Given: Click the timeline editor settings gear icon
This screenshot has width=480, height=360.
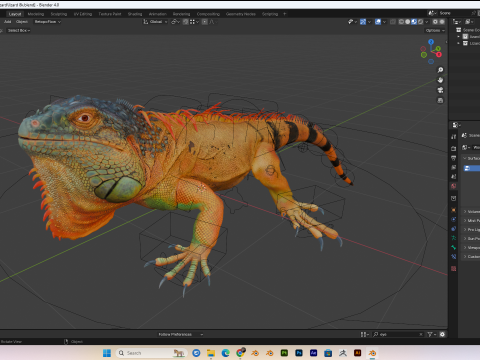Looking at the screenshot, I should [442, 334].
